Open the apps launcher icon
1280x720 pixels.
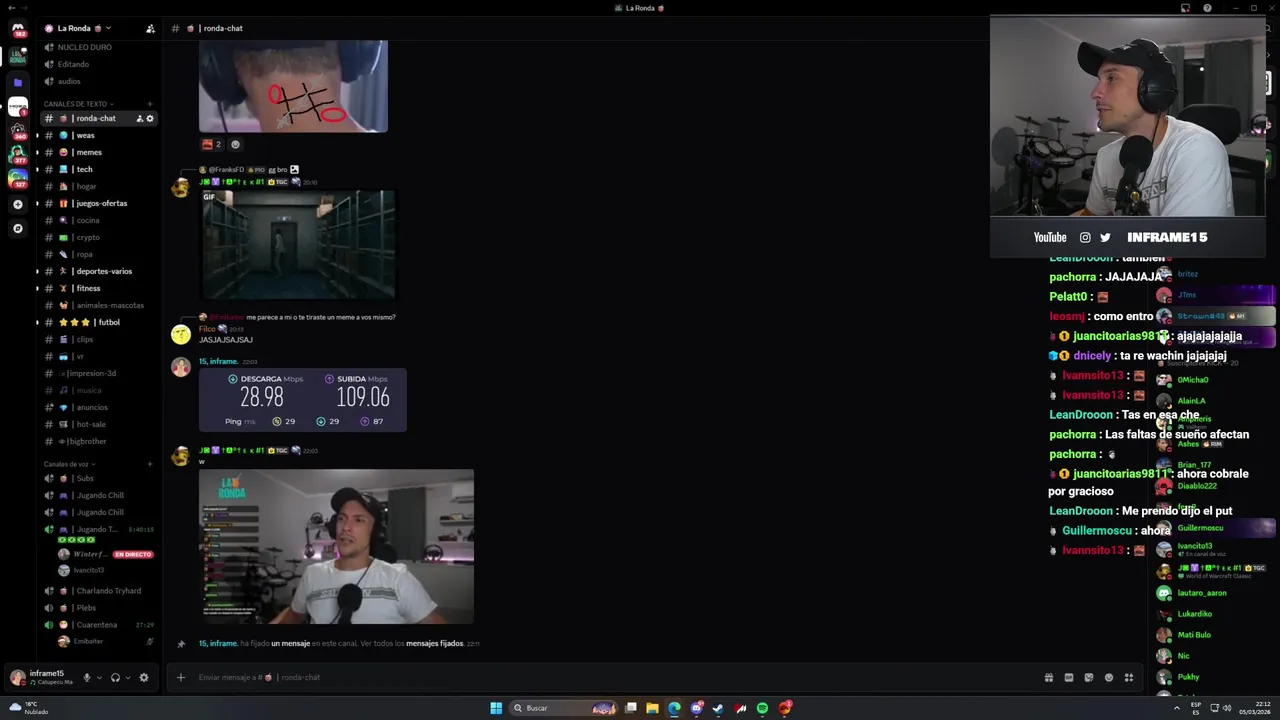(x=1128, y=677)
